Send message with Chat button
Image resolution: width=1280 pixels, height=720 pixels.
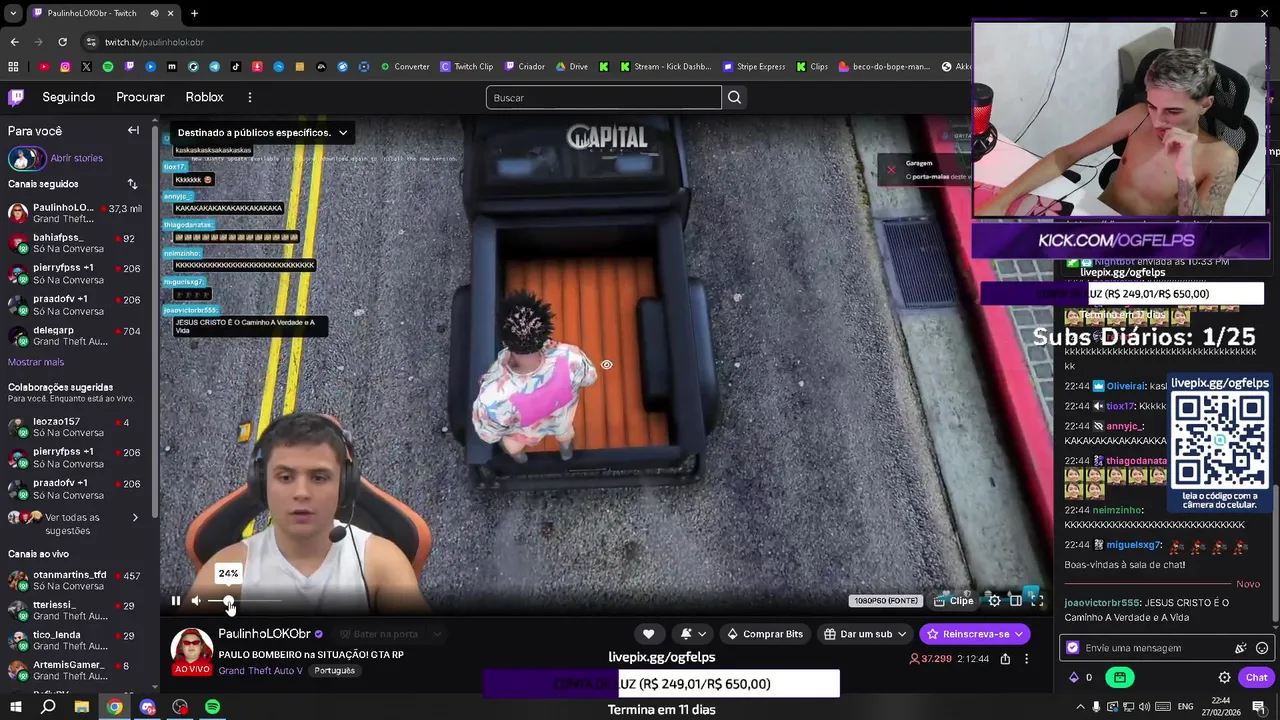(x=1256, y=677)
